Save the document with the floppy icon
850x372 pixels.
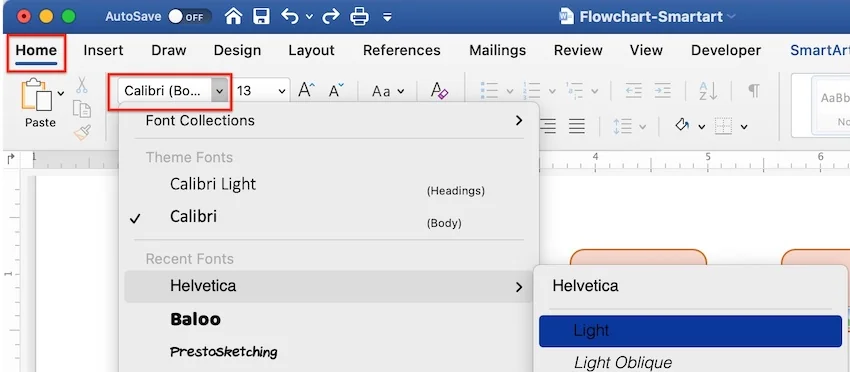[261, 16]
